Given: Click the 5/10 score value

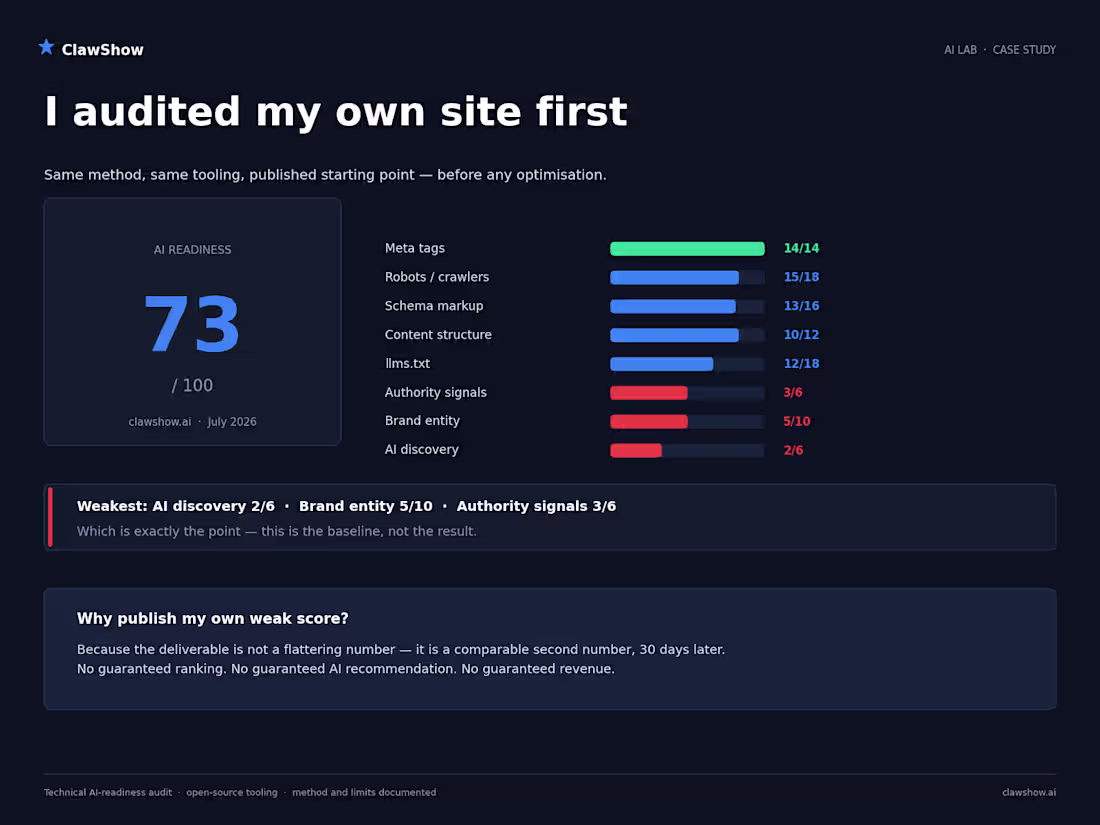Looking at the screenshot, I should point(796,422).
